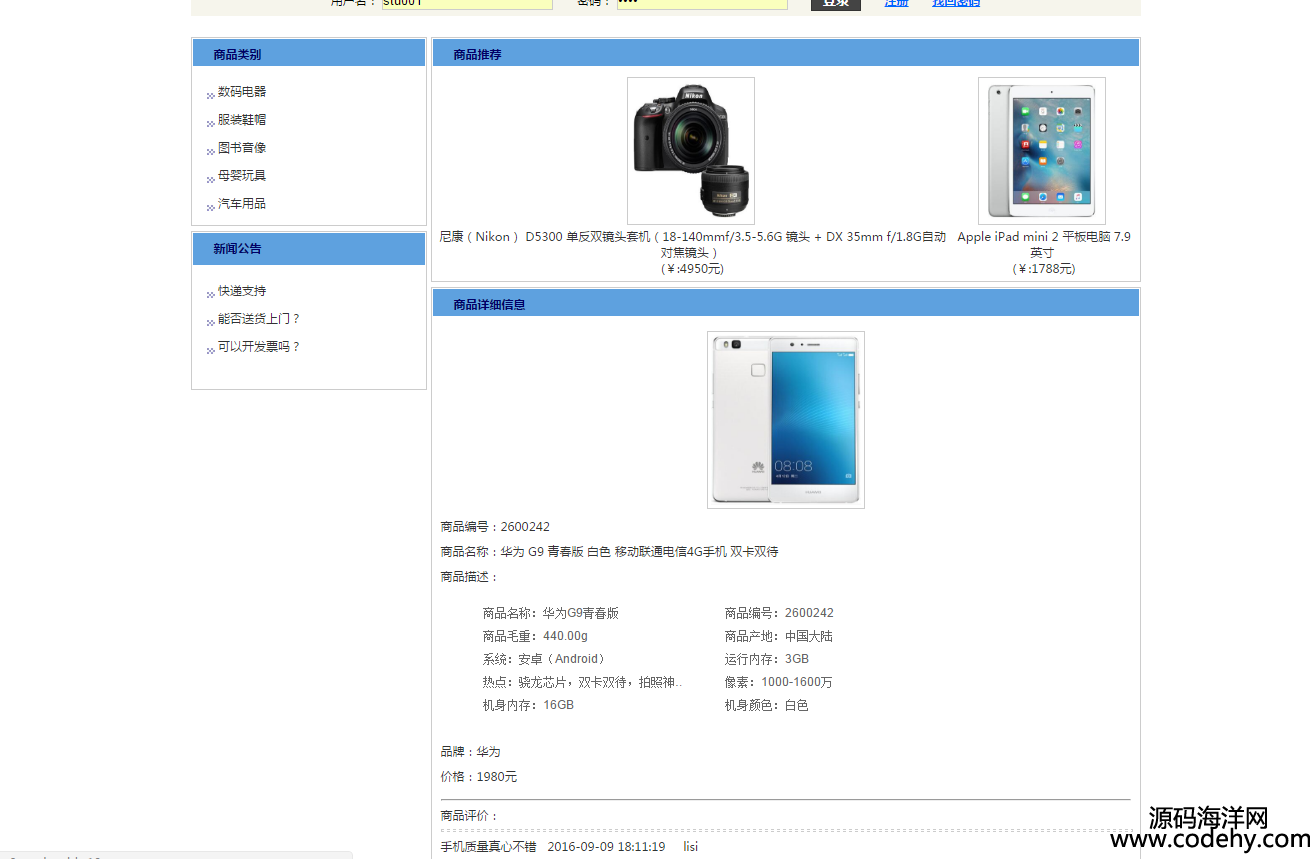1315x859 pixels.
Task: Click the password input field
Action: click(702, 4)
